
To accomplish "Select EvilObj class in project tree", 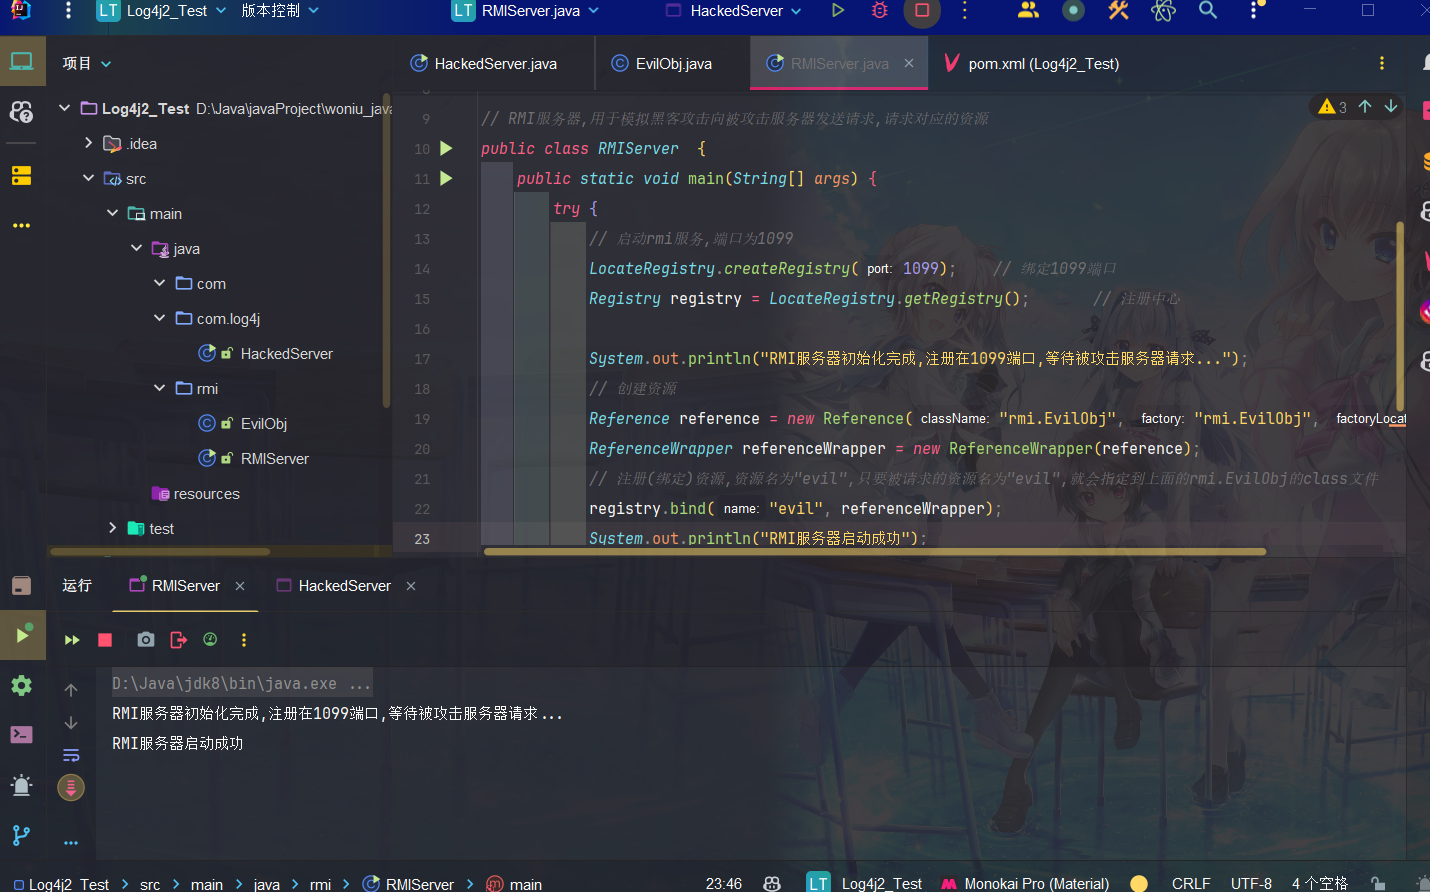I will tap(264, 423).
